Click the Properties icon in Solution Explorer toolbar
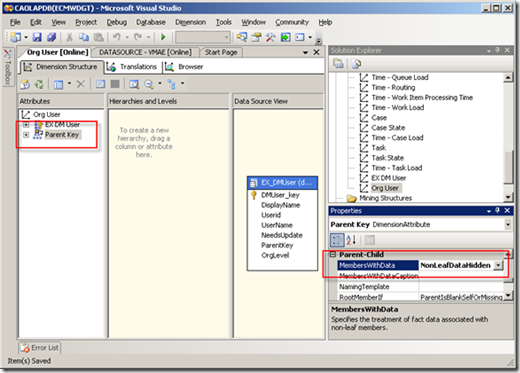Image resolution: width=520 pixels, height=373 pixels. (338, 63)
